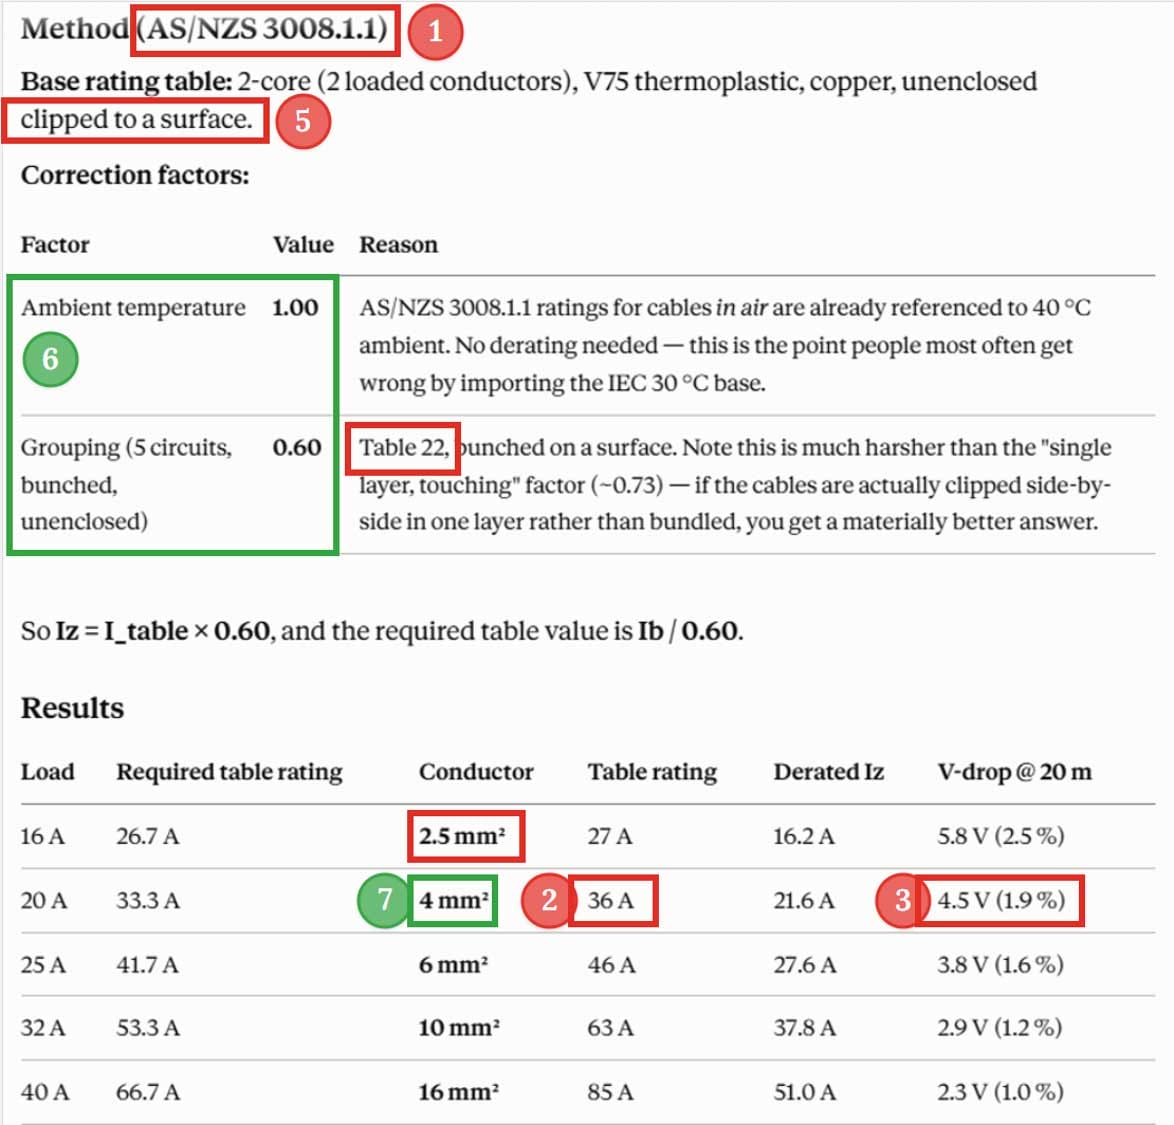This screenshot has width=1174, height=1125.
Task: Select the 4 mm² conductor cell
Action: click(x=453, y=900)
